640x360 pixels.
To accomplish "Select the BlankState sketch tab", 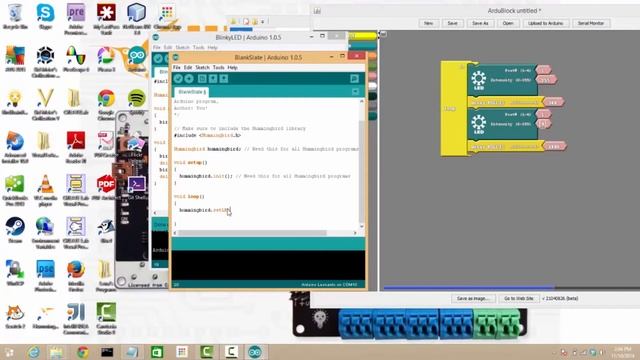I will point(192,92).
